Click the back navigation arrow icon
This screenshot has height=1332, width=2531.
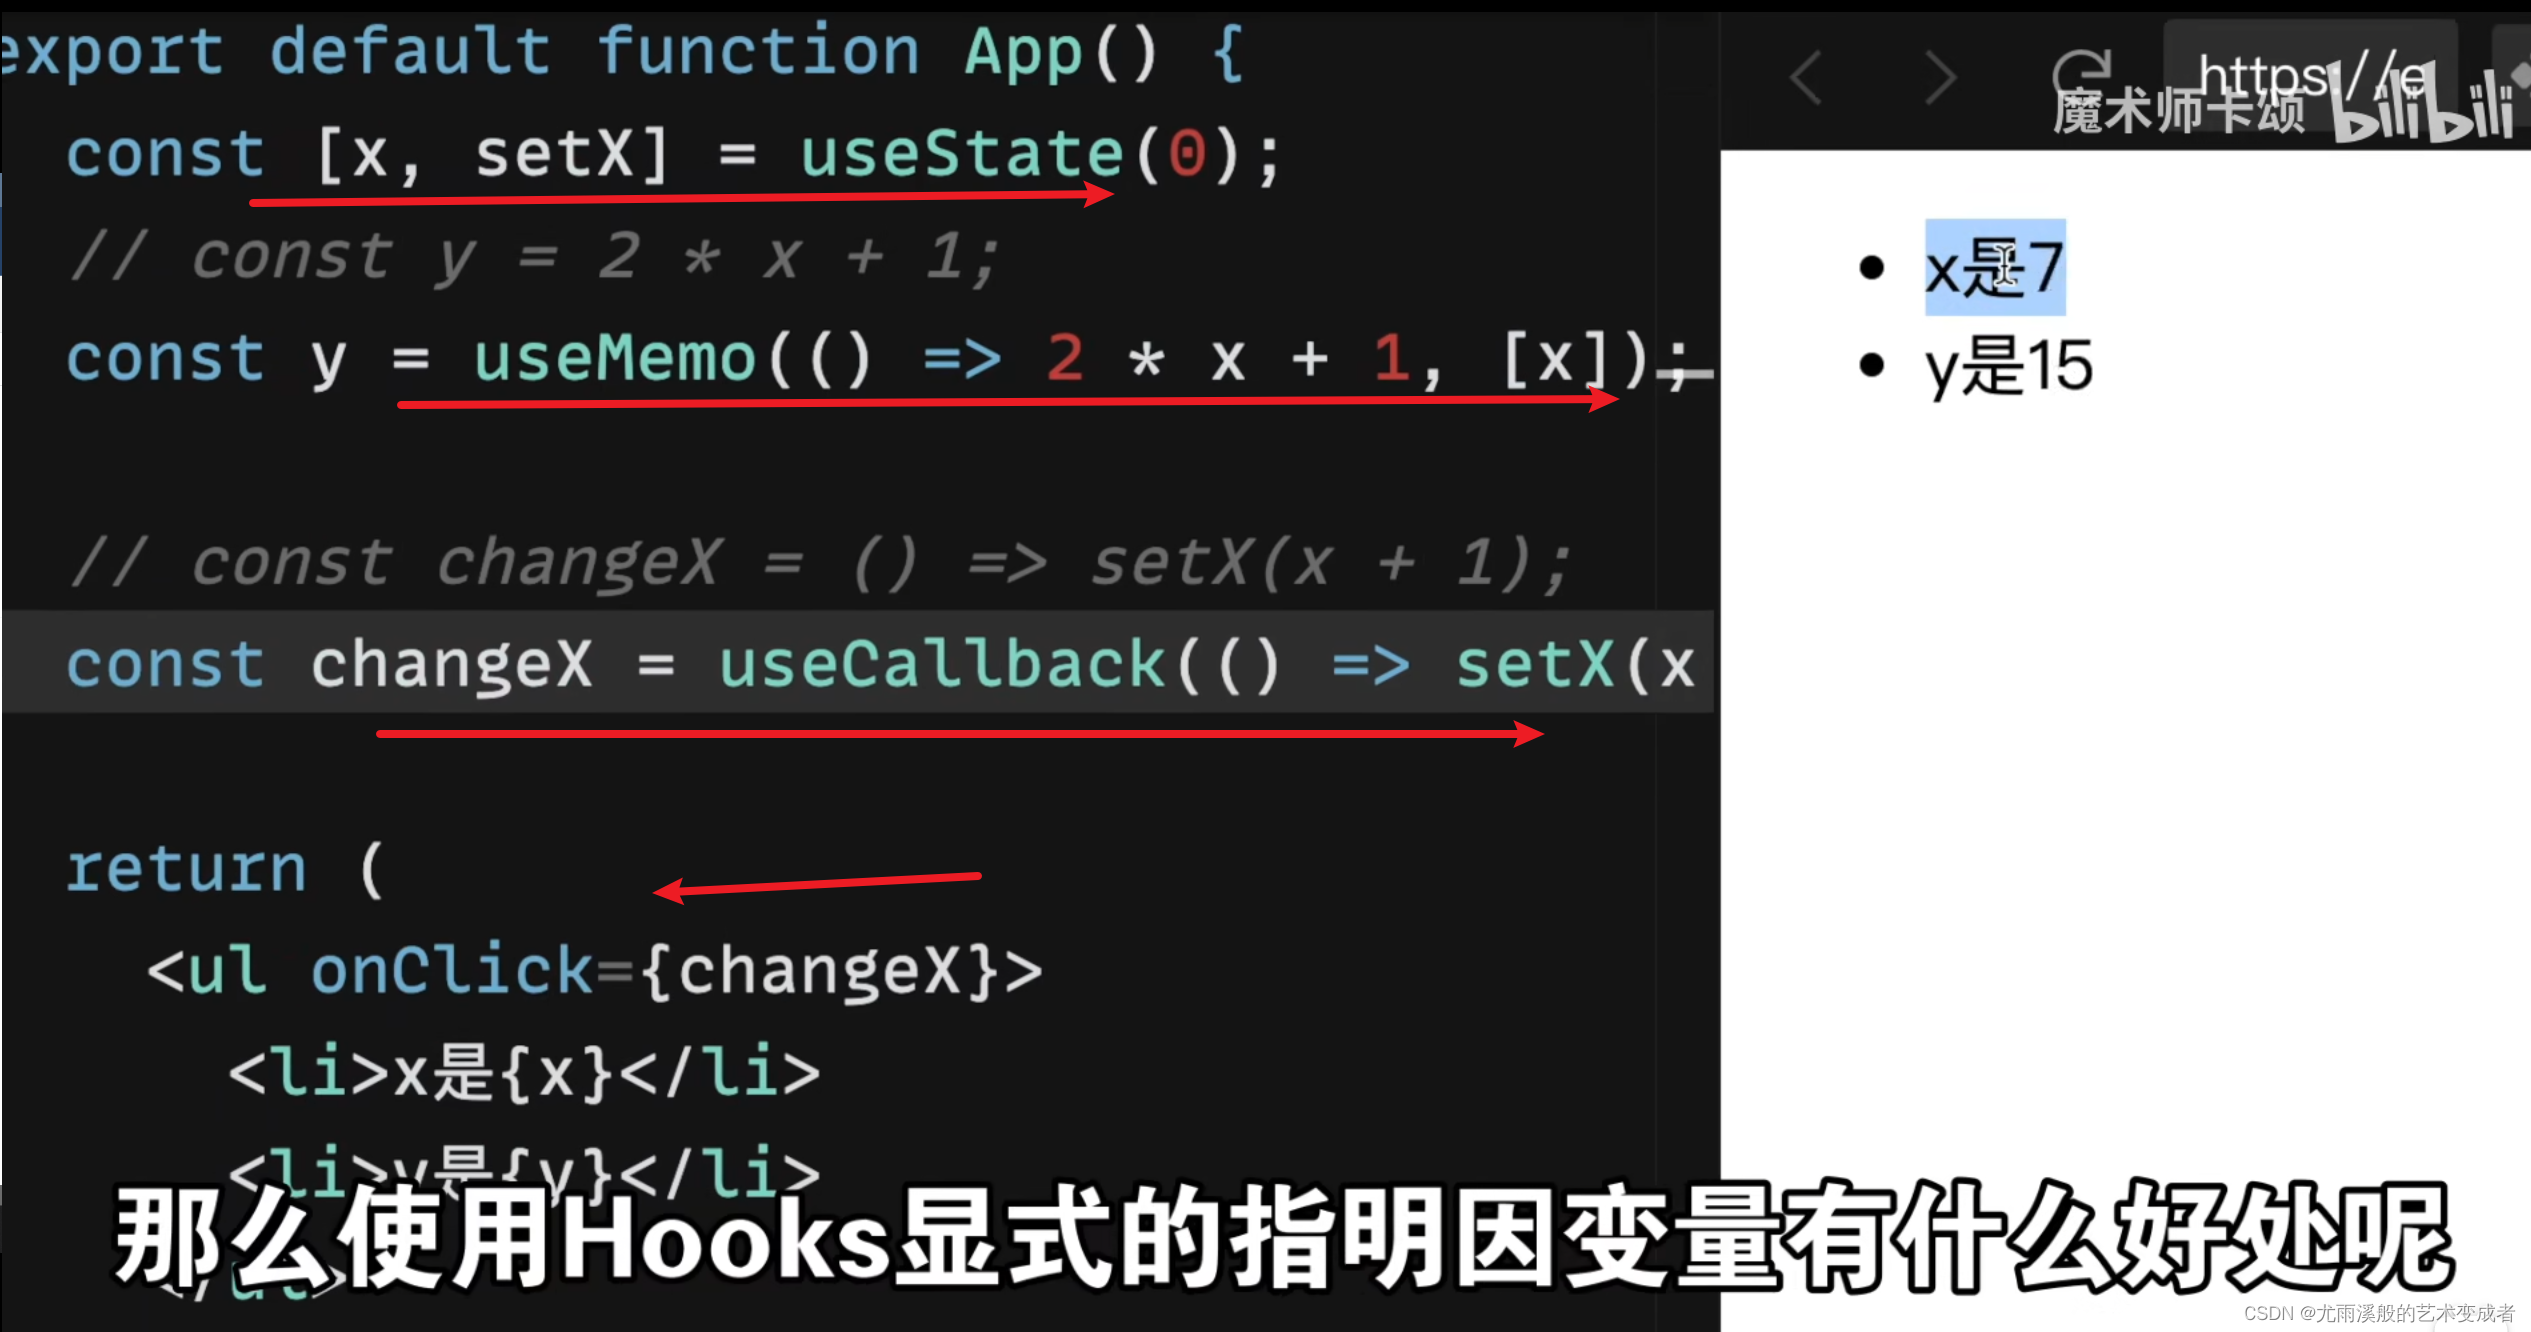(1808, 75)
